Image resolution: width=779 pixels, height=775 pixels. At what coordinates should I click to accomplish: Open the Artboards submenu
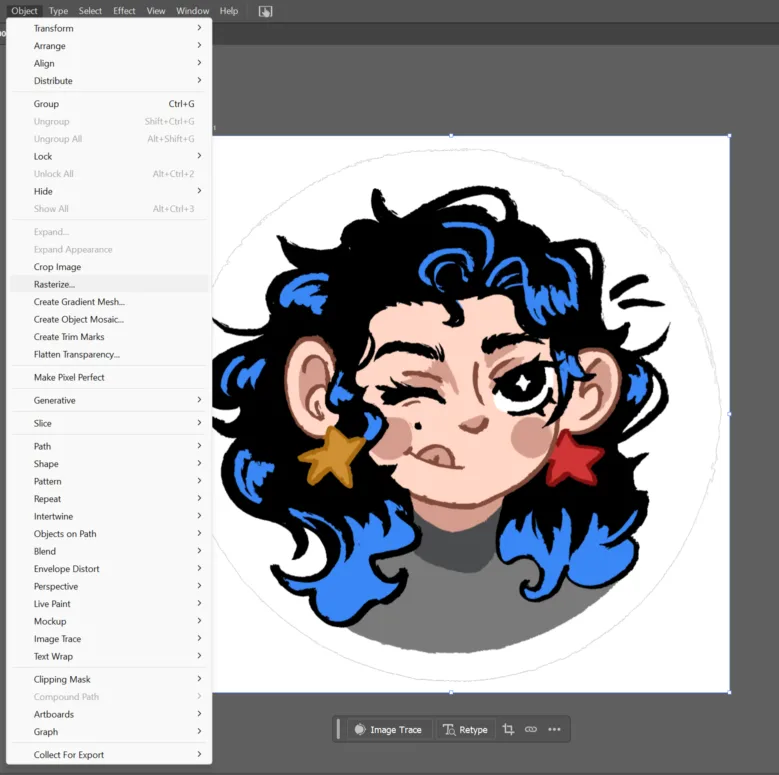[x=109, y=714]
